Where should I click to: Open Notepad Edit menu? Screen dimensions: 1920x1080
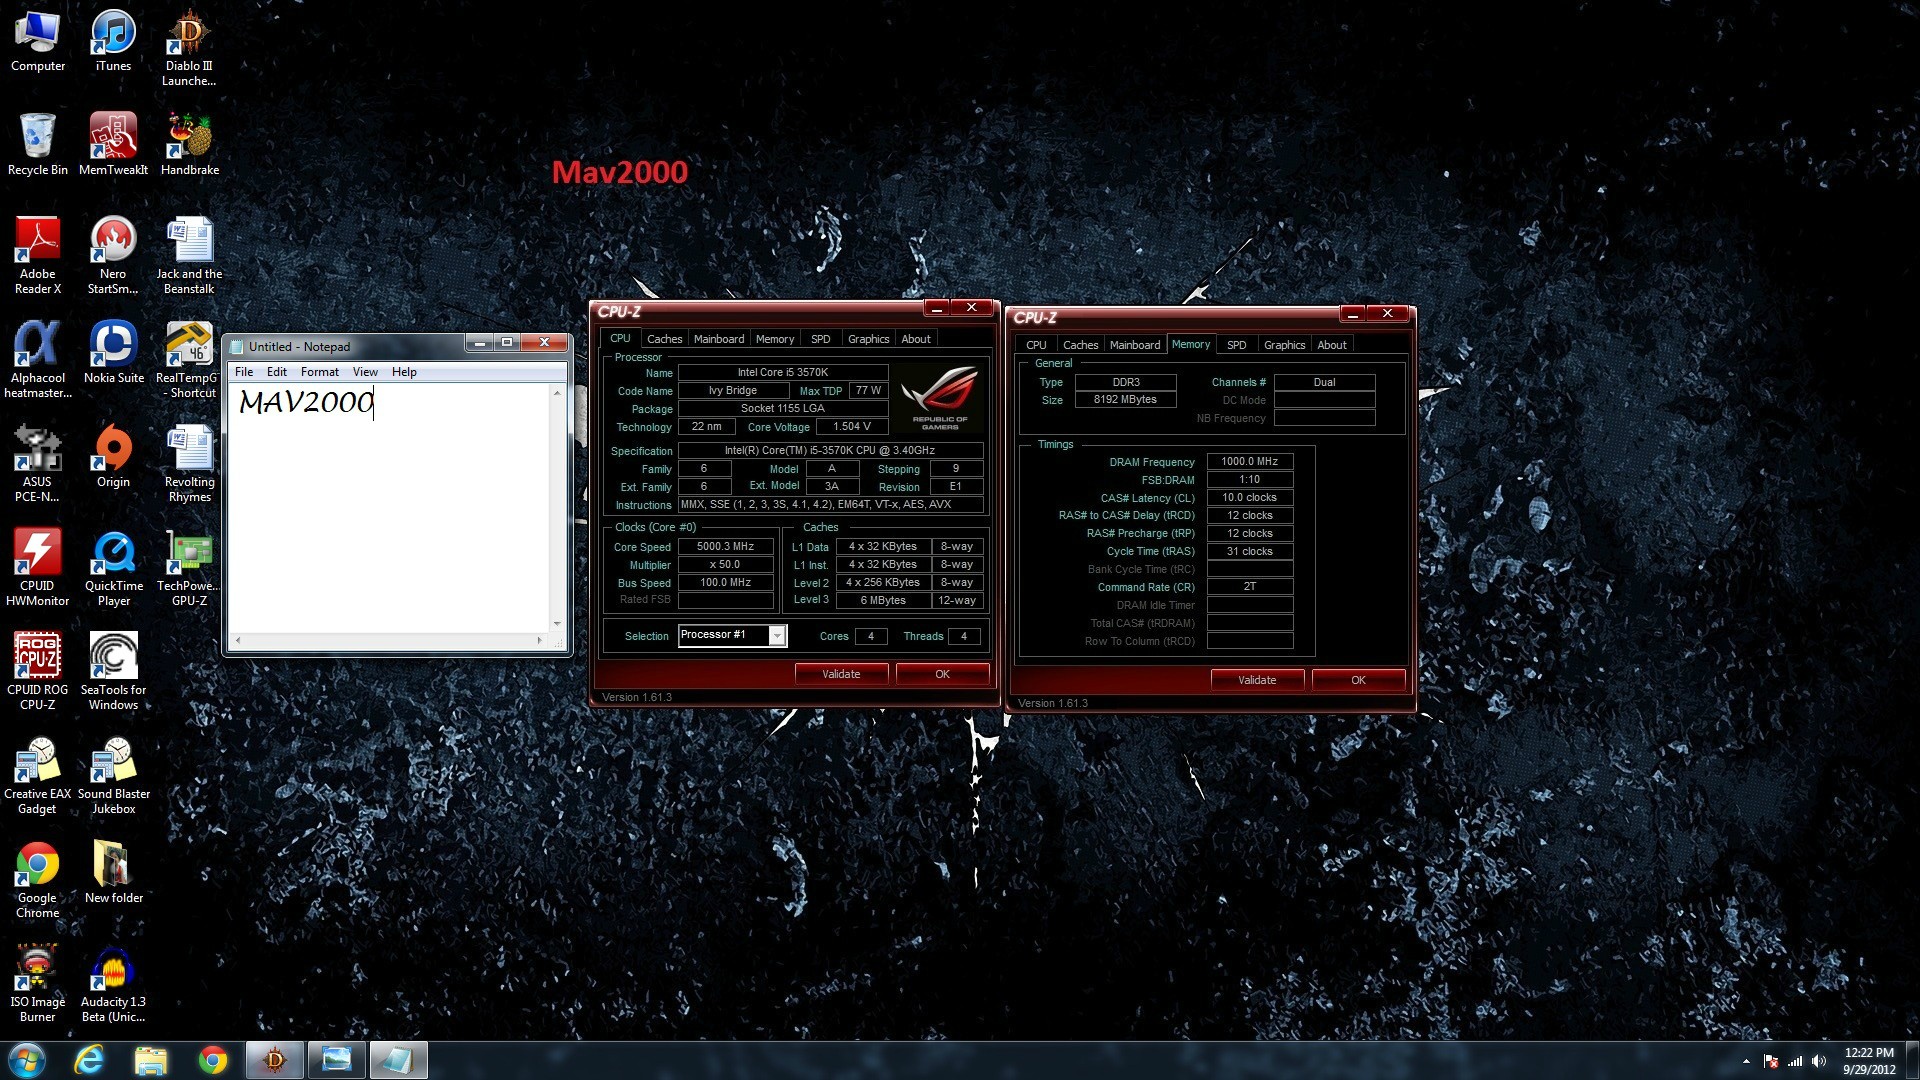click(277, 372)
